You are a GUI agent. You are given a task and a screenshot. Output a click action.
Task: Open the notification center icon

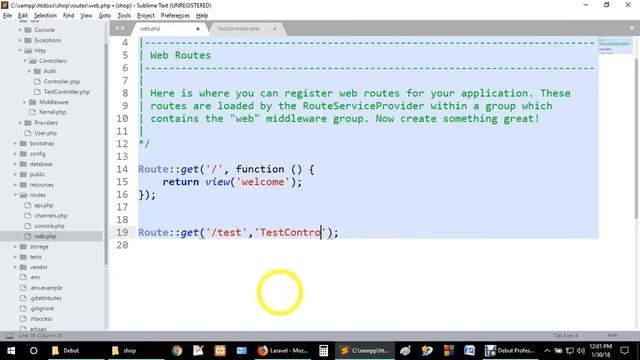(624, 351)
